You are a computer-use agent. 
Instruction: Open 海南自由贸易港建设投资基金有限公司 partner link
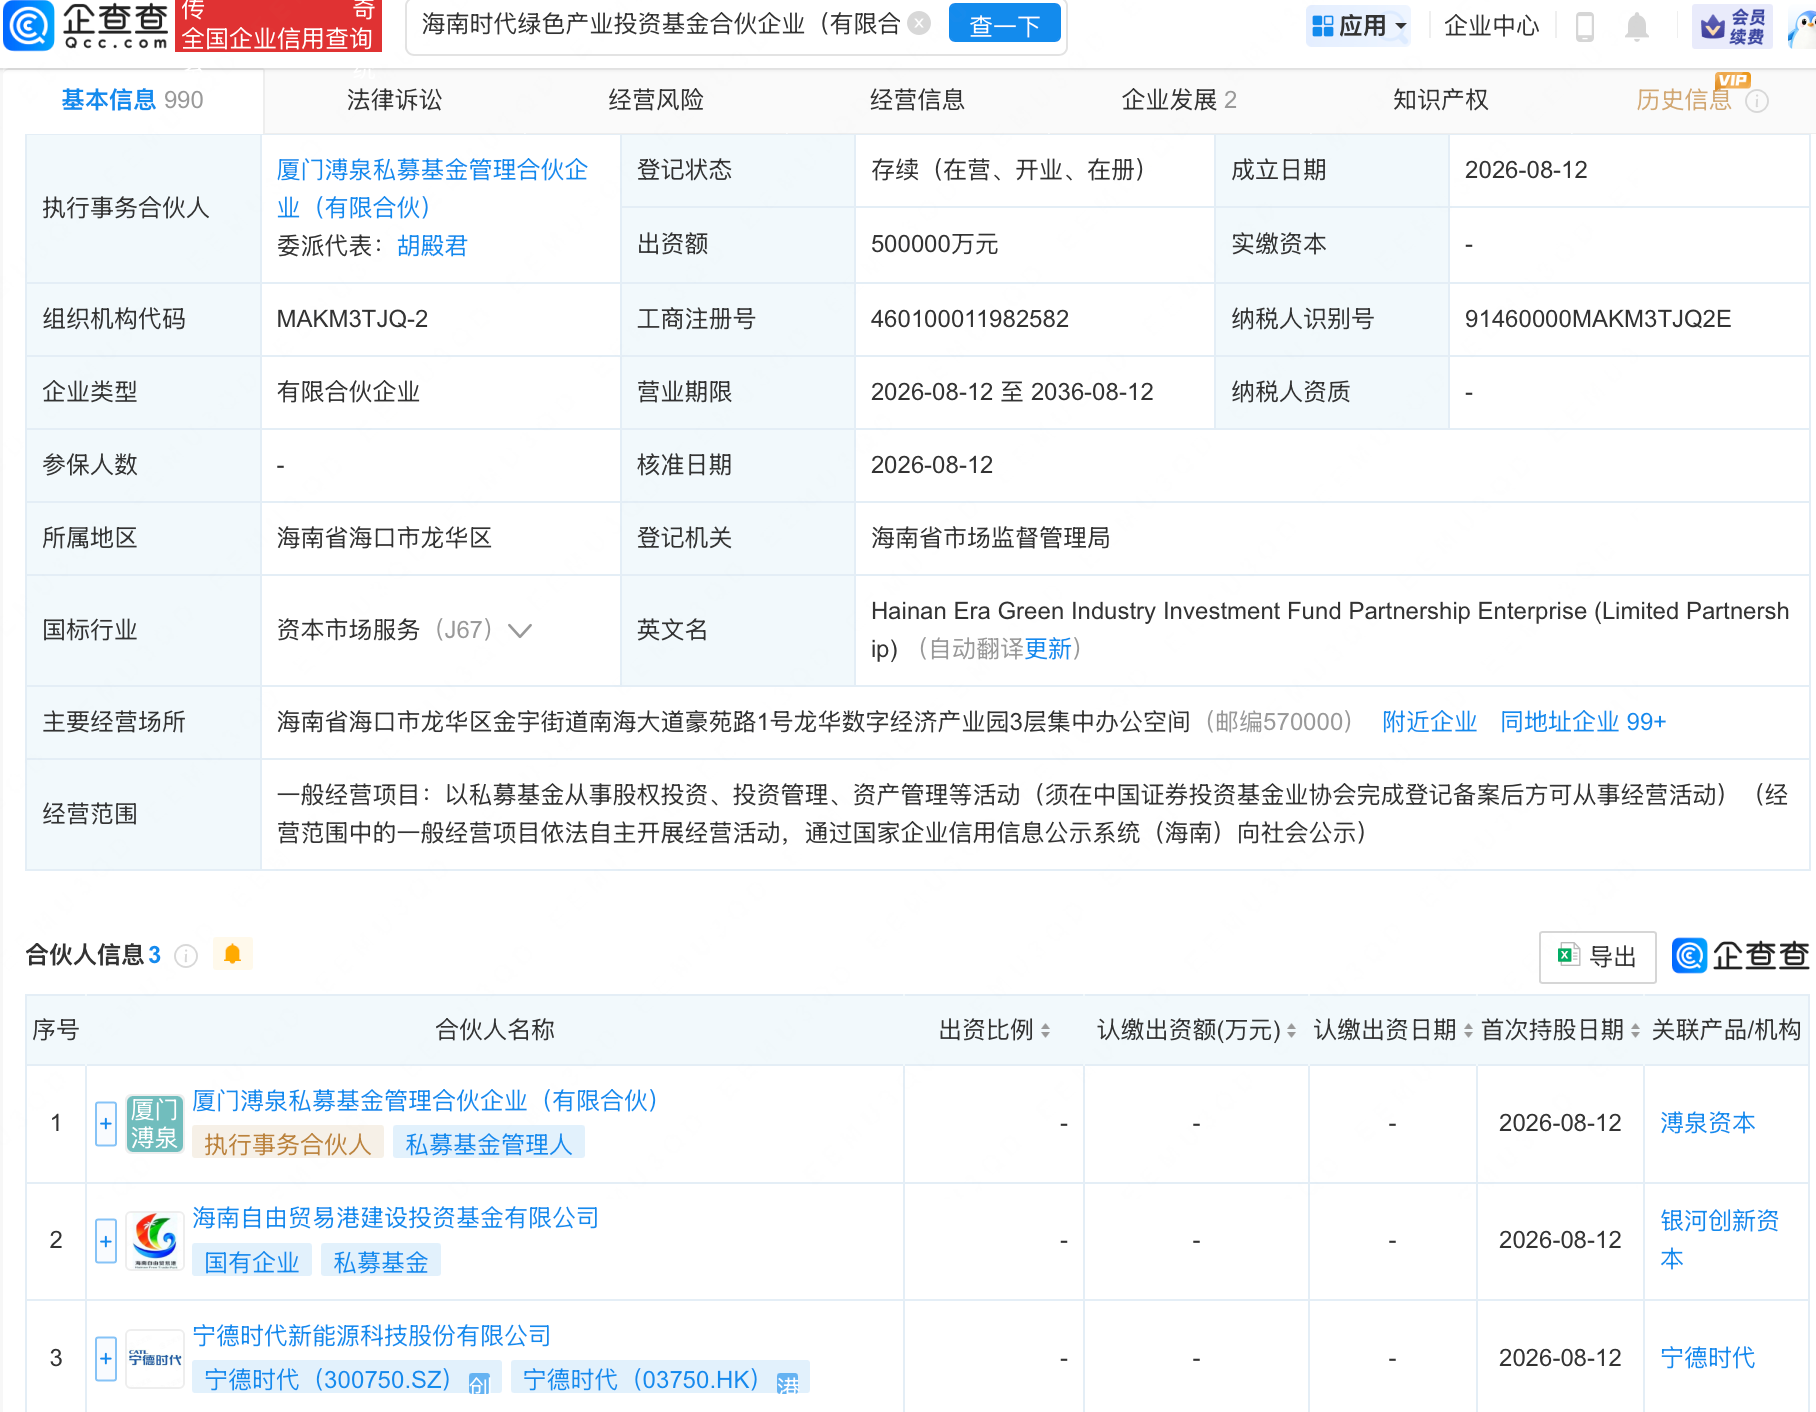[x=396, y=1218]
